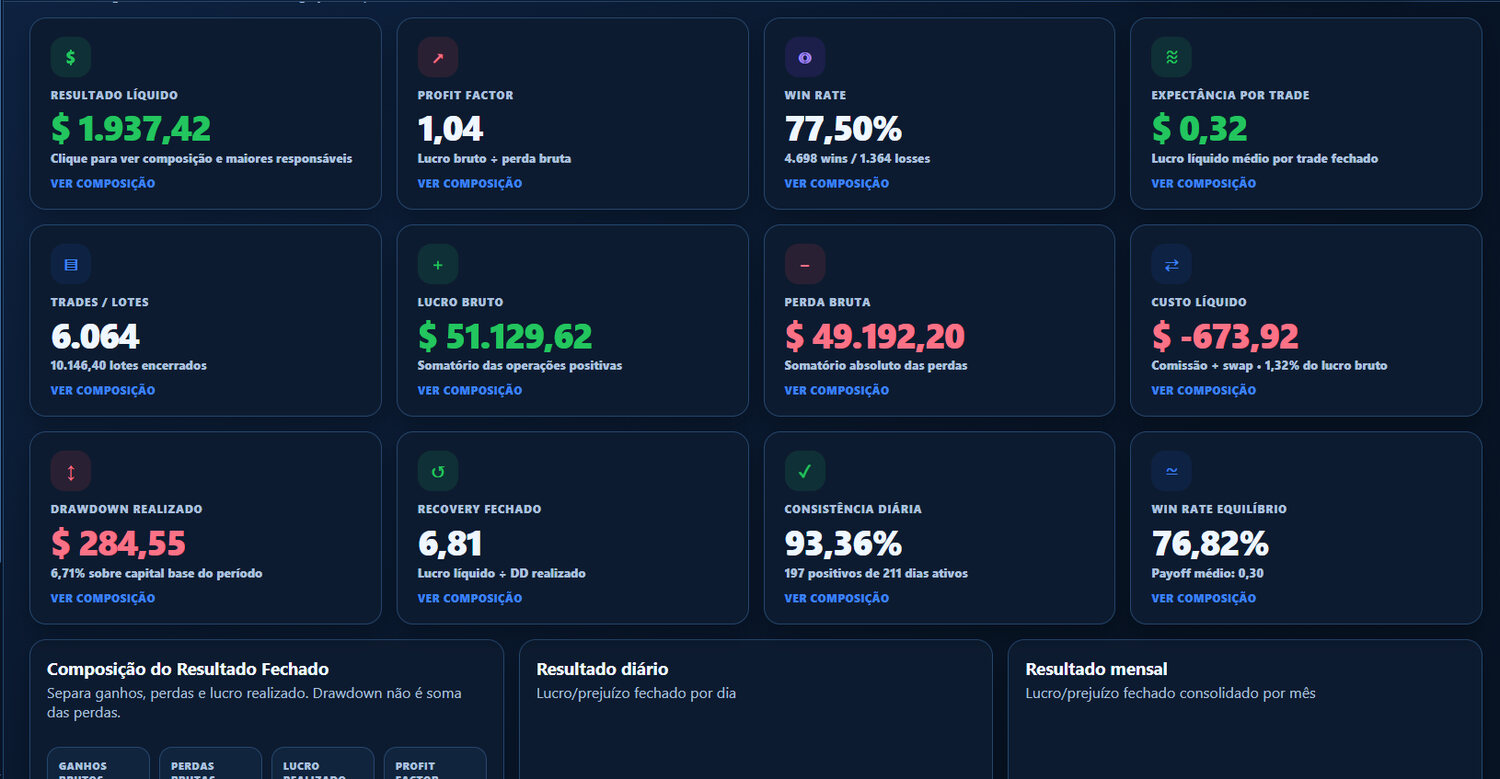
Task: Click the swap arrows icon on Custo Líquido card
Action: 1171,264
